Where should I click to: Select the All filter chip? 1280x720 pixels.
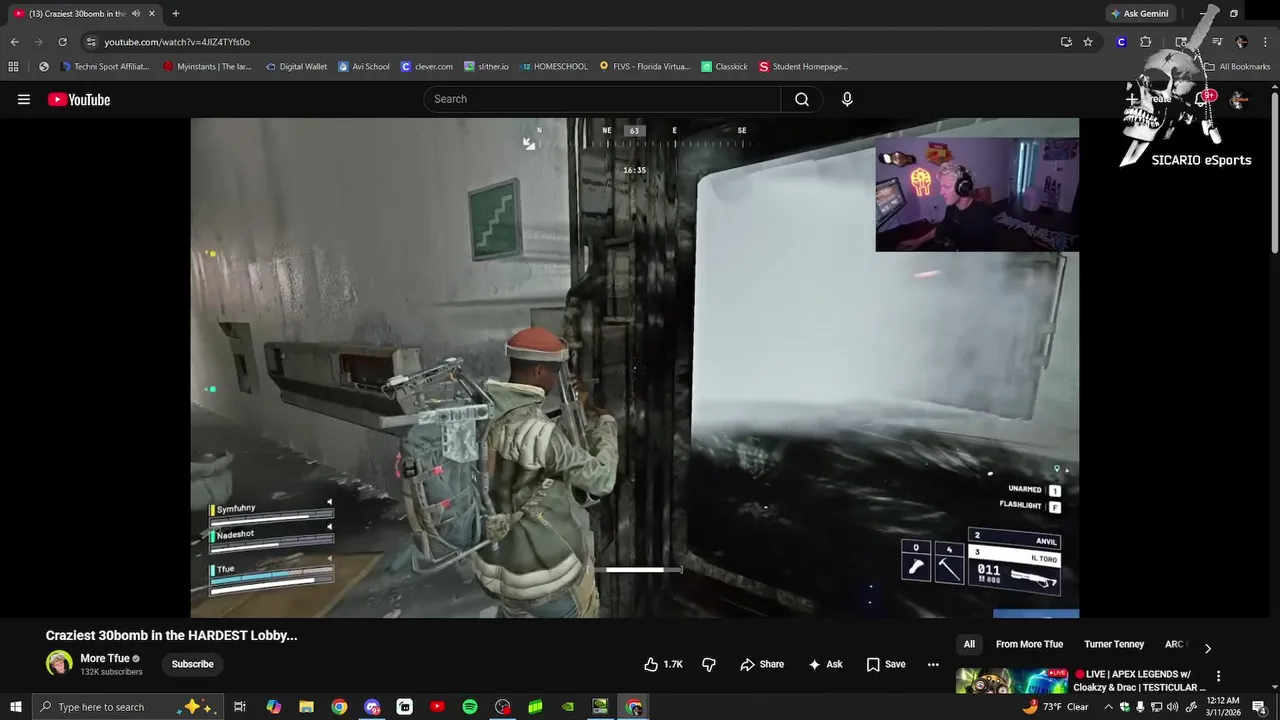coord(969,644)
